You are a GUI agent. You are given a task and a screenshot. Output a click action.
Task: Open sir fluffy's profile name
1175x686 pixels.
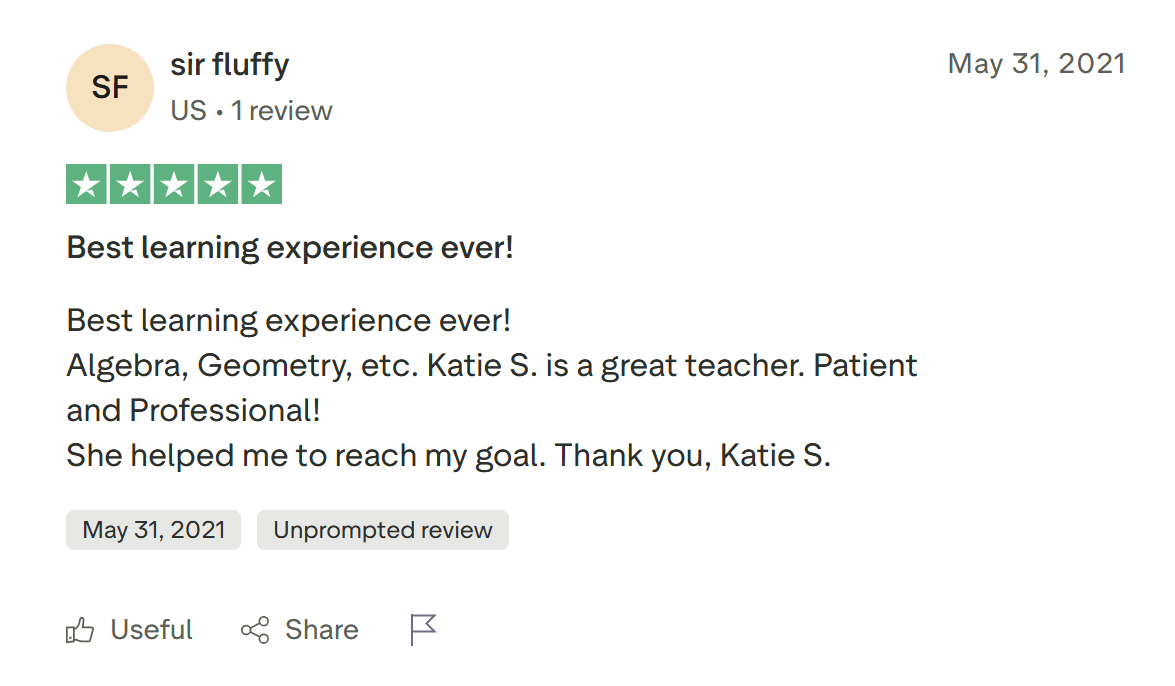pyautogui.click(x=230, y=64)
